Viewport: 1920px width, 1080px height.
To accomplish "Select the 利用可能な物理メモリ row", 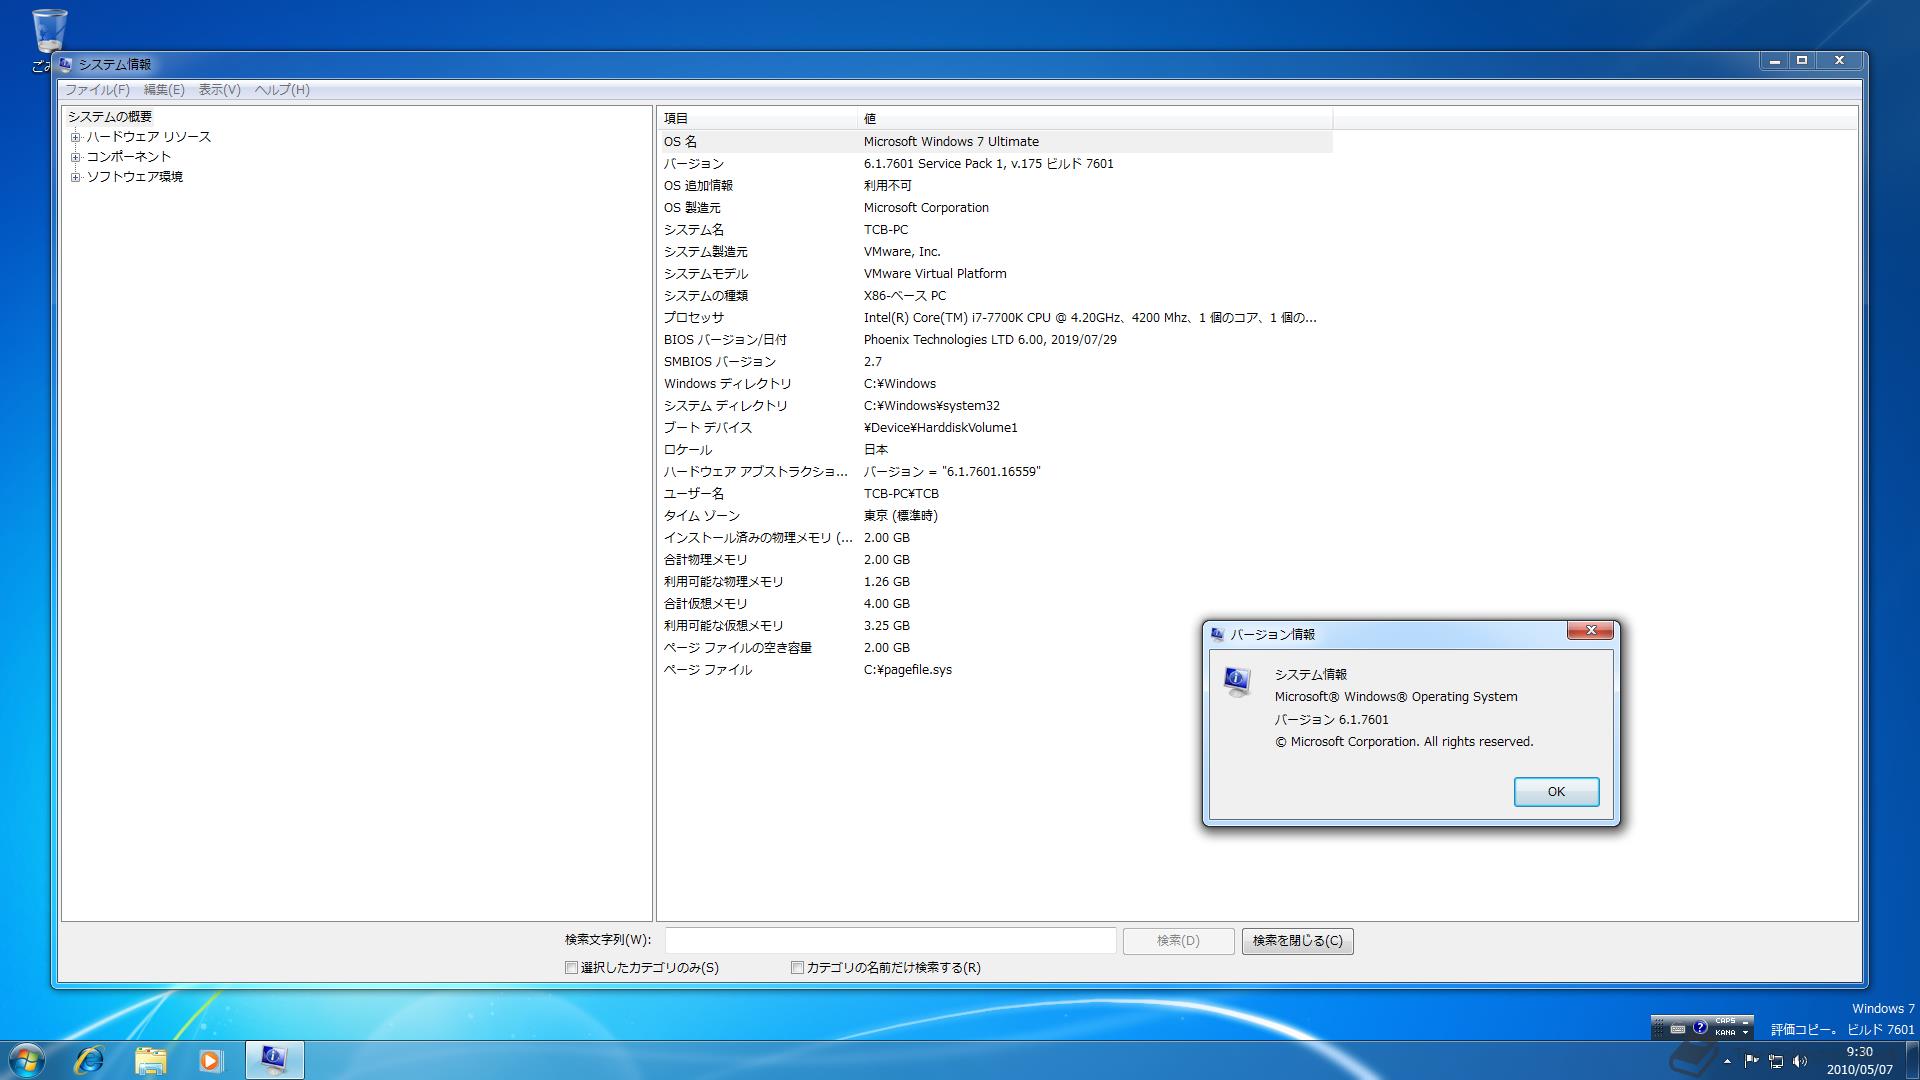I will pos(995,582).
